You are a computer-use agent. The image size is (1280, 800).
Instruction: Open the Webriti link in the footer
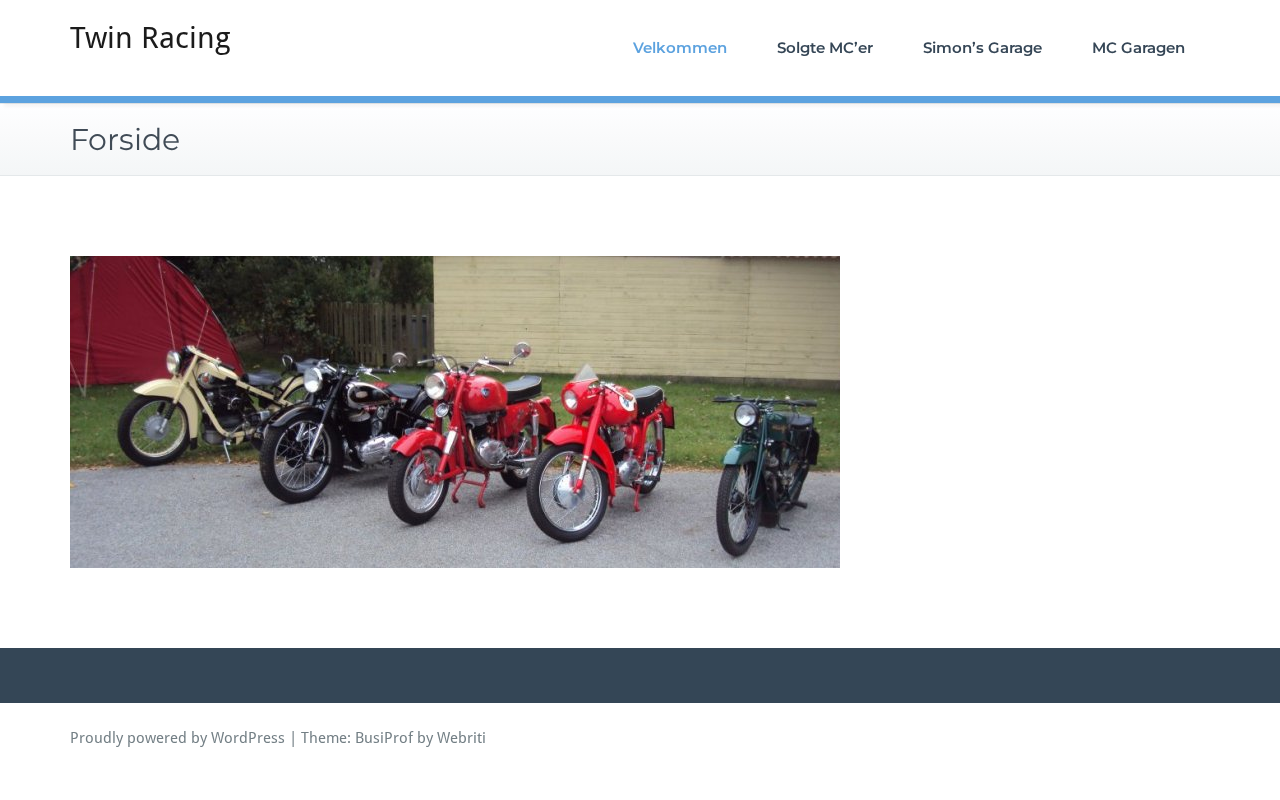[461, 738]
